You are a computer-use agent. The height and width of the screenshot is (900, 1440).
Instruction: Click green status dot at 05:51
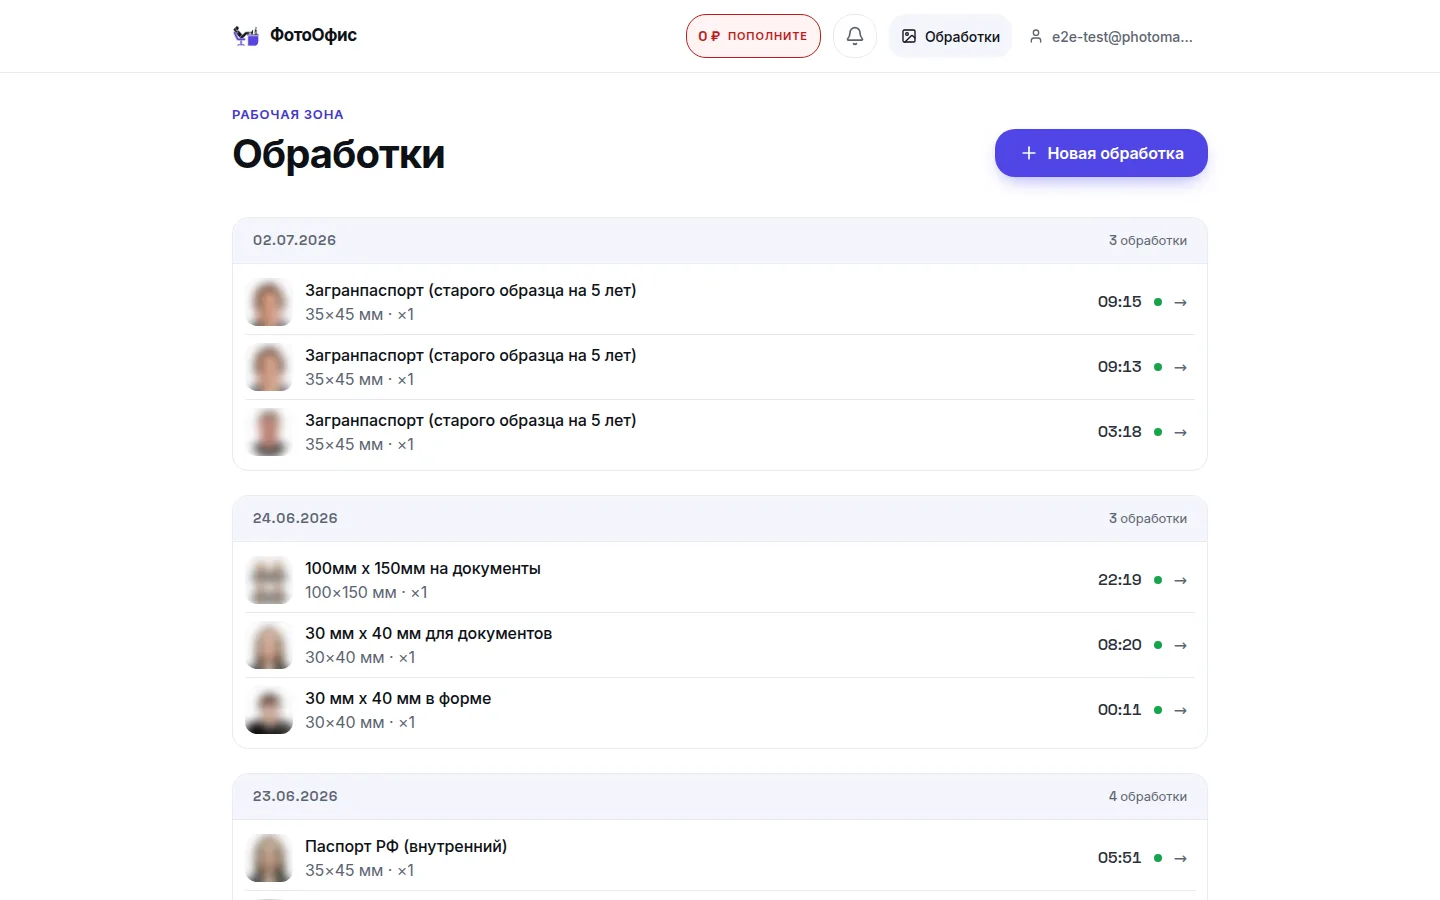[1158, 858]
